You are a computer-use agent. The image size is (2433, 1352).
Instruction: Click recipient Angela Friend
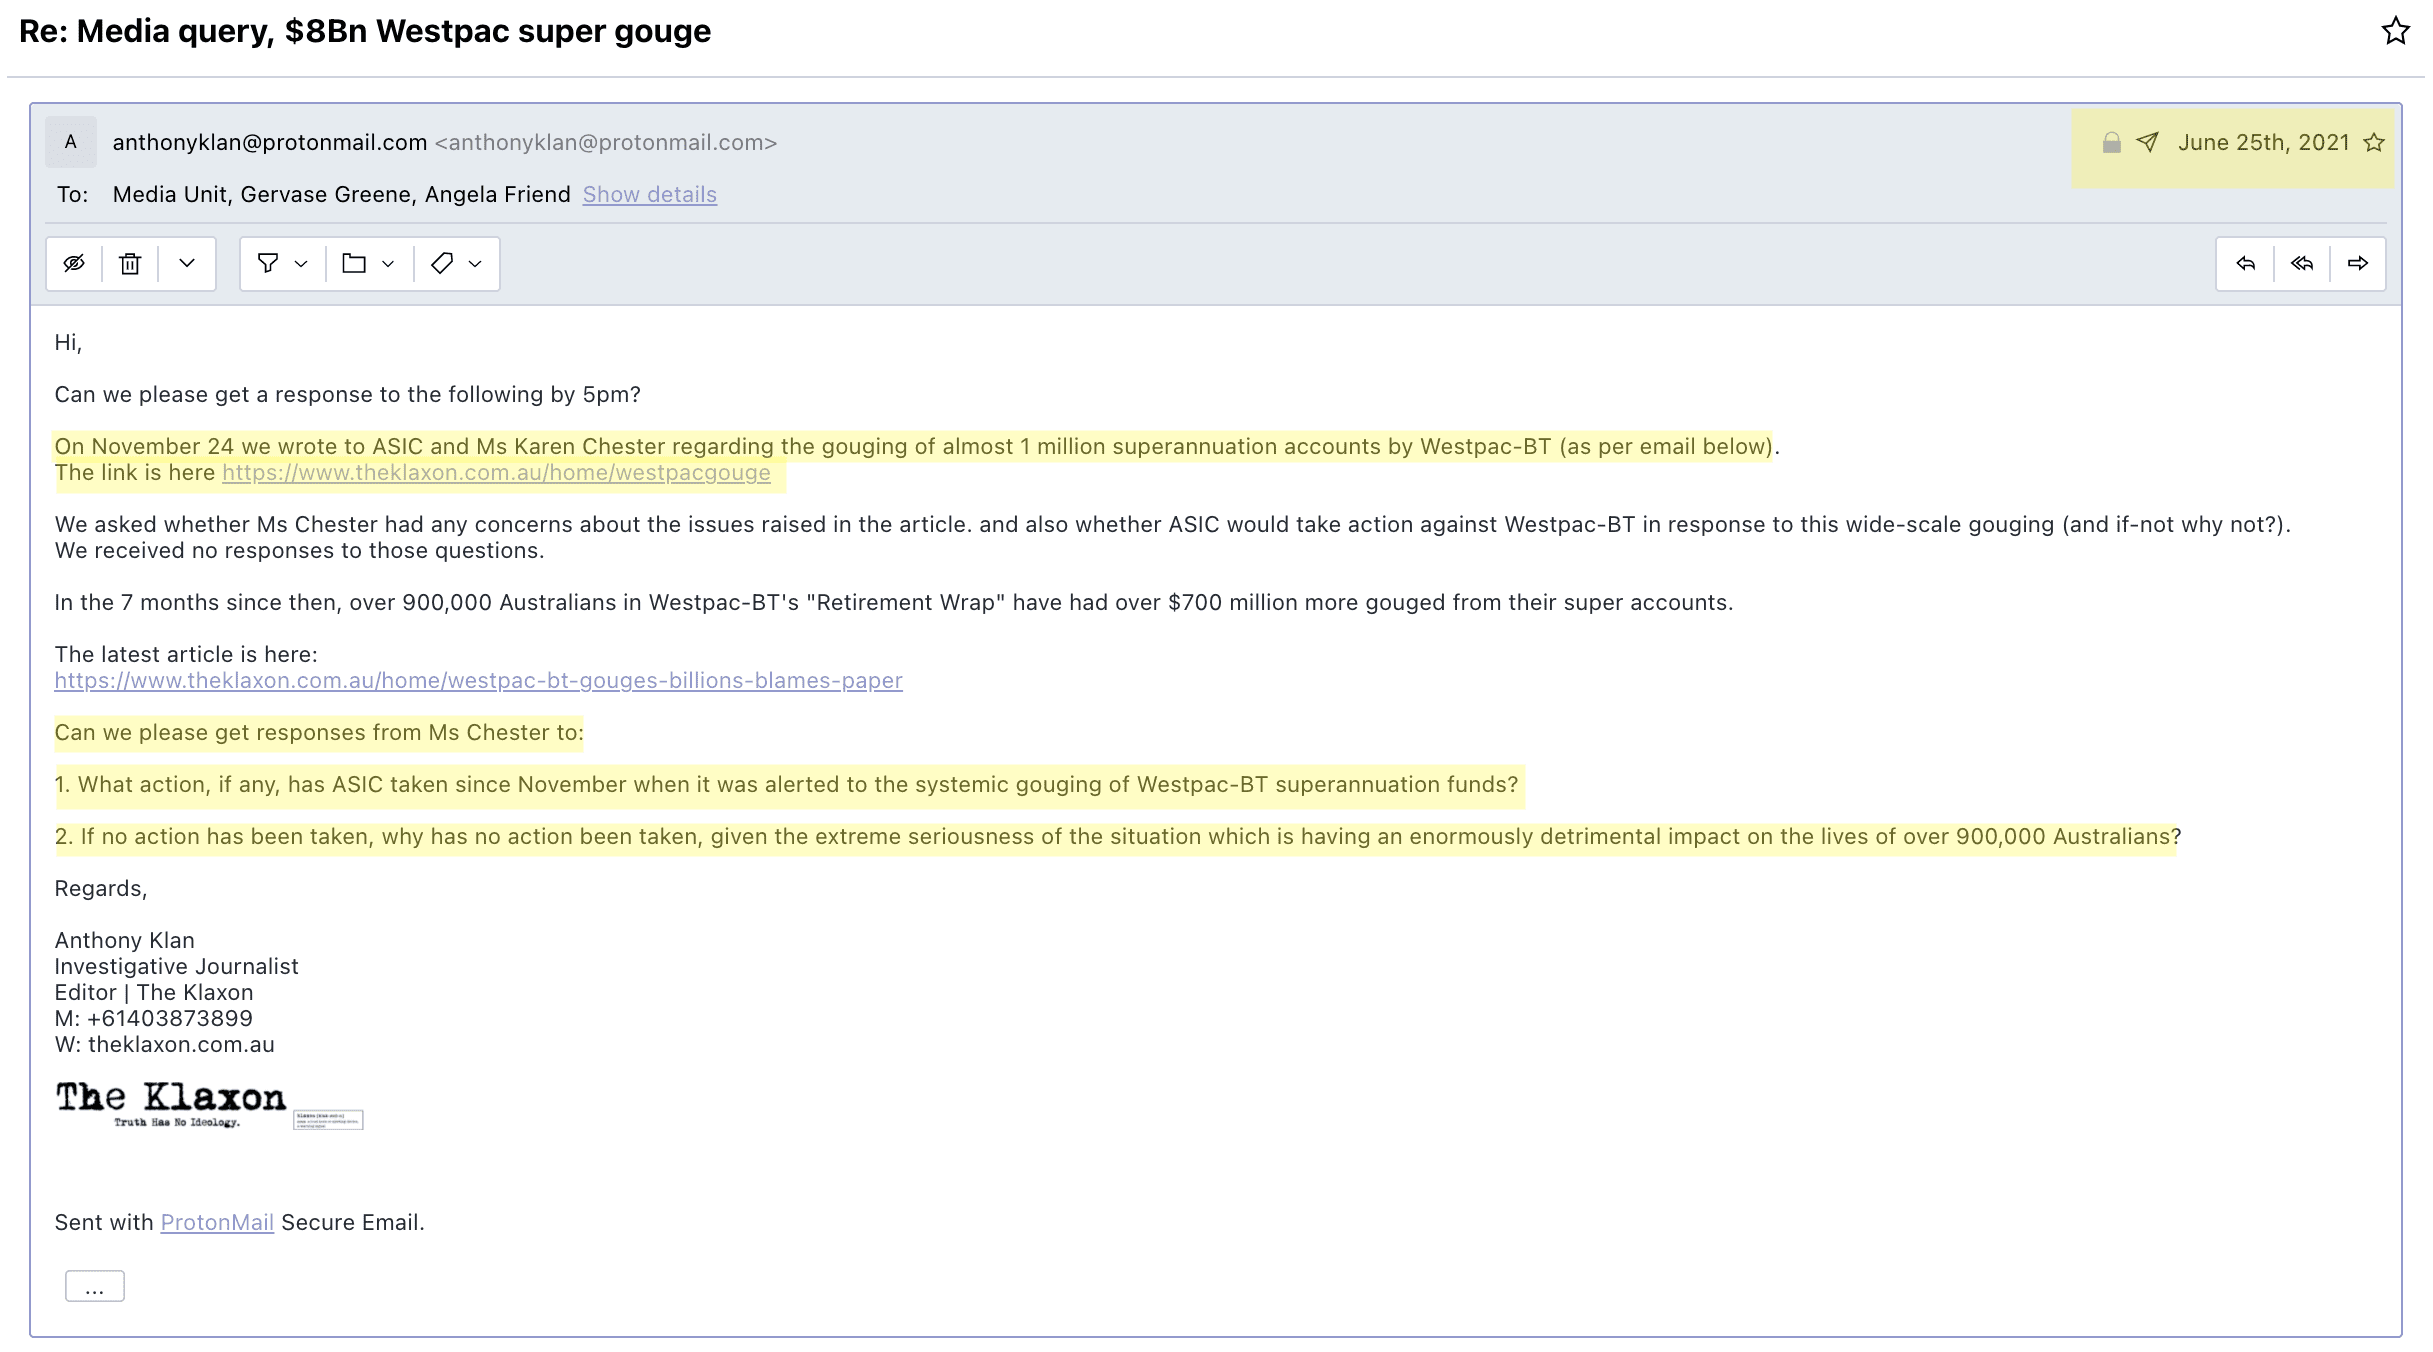tap(497, 195)
